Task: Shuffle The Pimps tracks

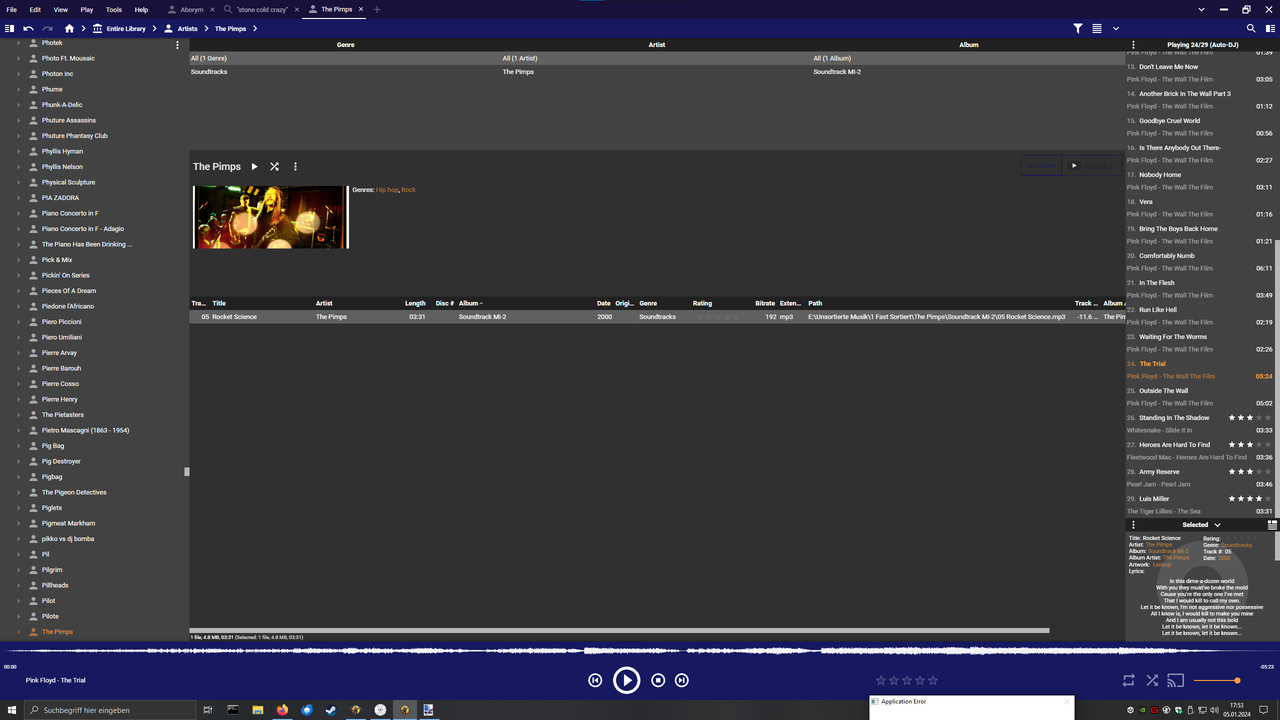Action: point(274,167)
